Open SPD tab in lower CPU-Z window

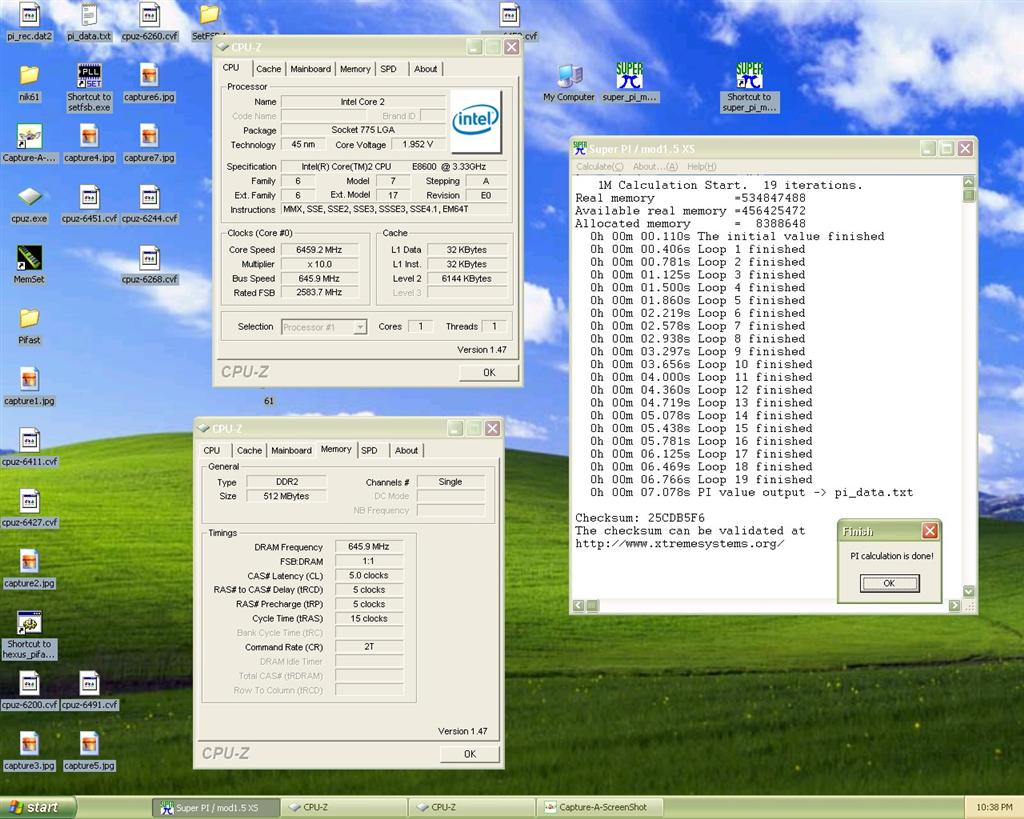coord(370,450)
